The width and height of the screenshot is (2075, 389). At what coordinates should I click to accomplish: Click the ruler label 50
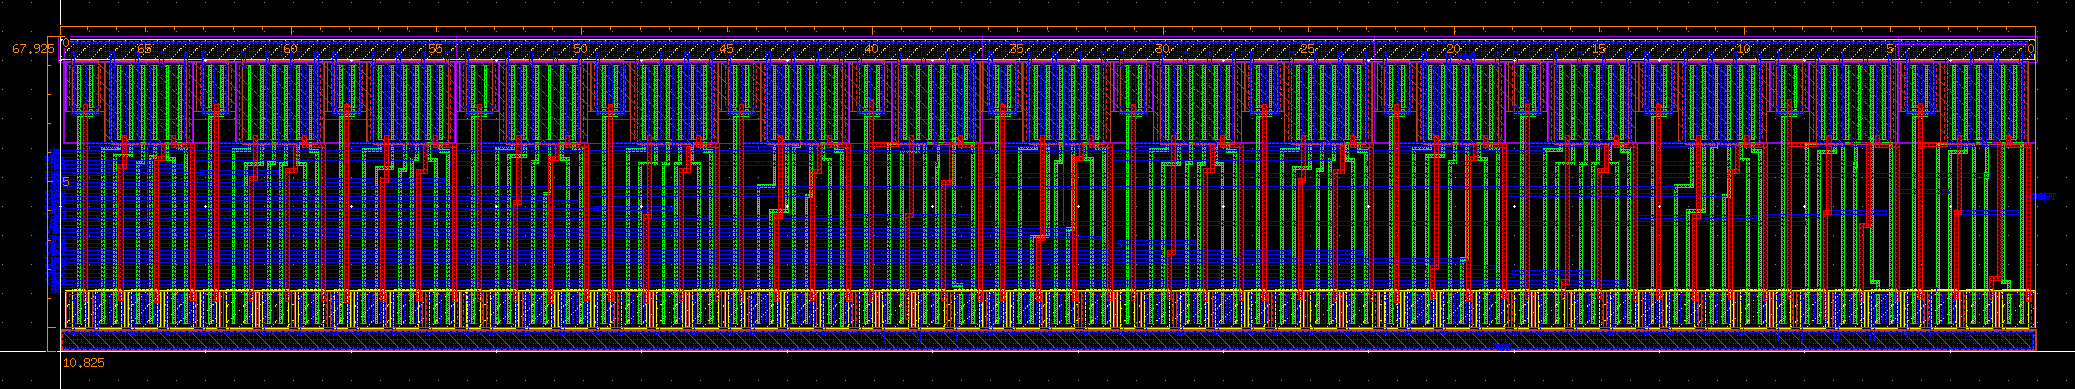pos(581,49)
